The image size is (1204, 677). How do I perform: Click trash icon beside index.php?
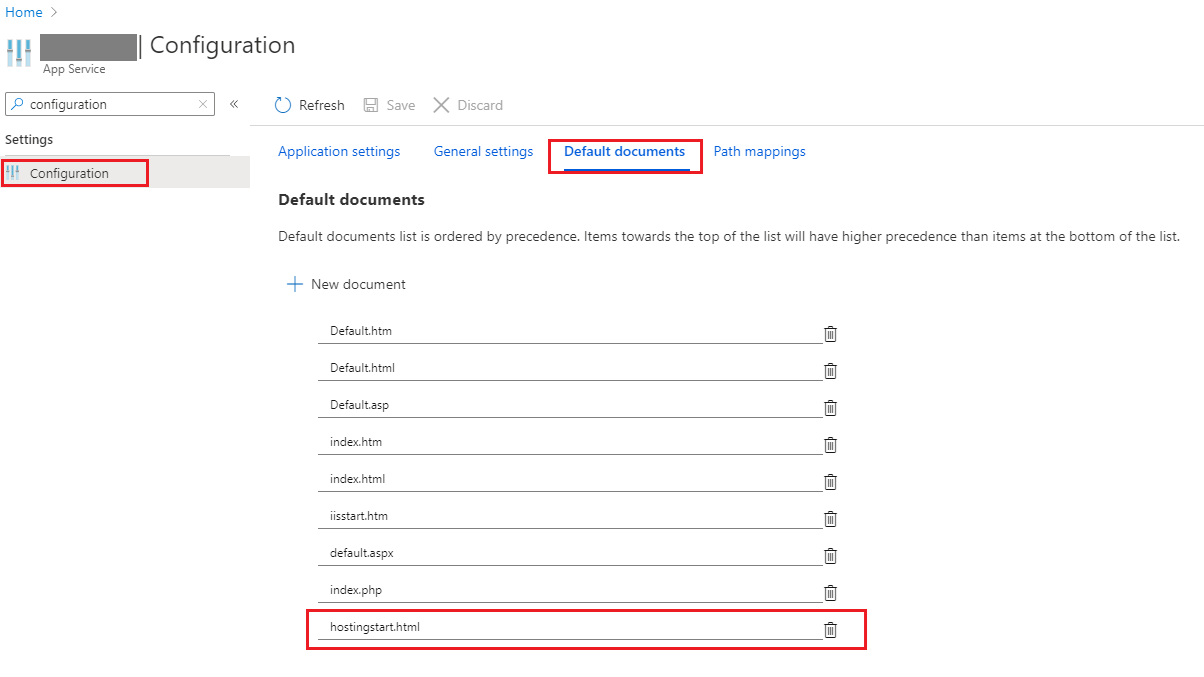pos(830,593)
